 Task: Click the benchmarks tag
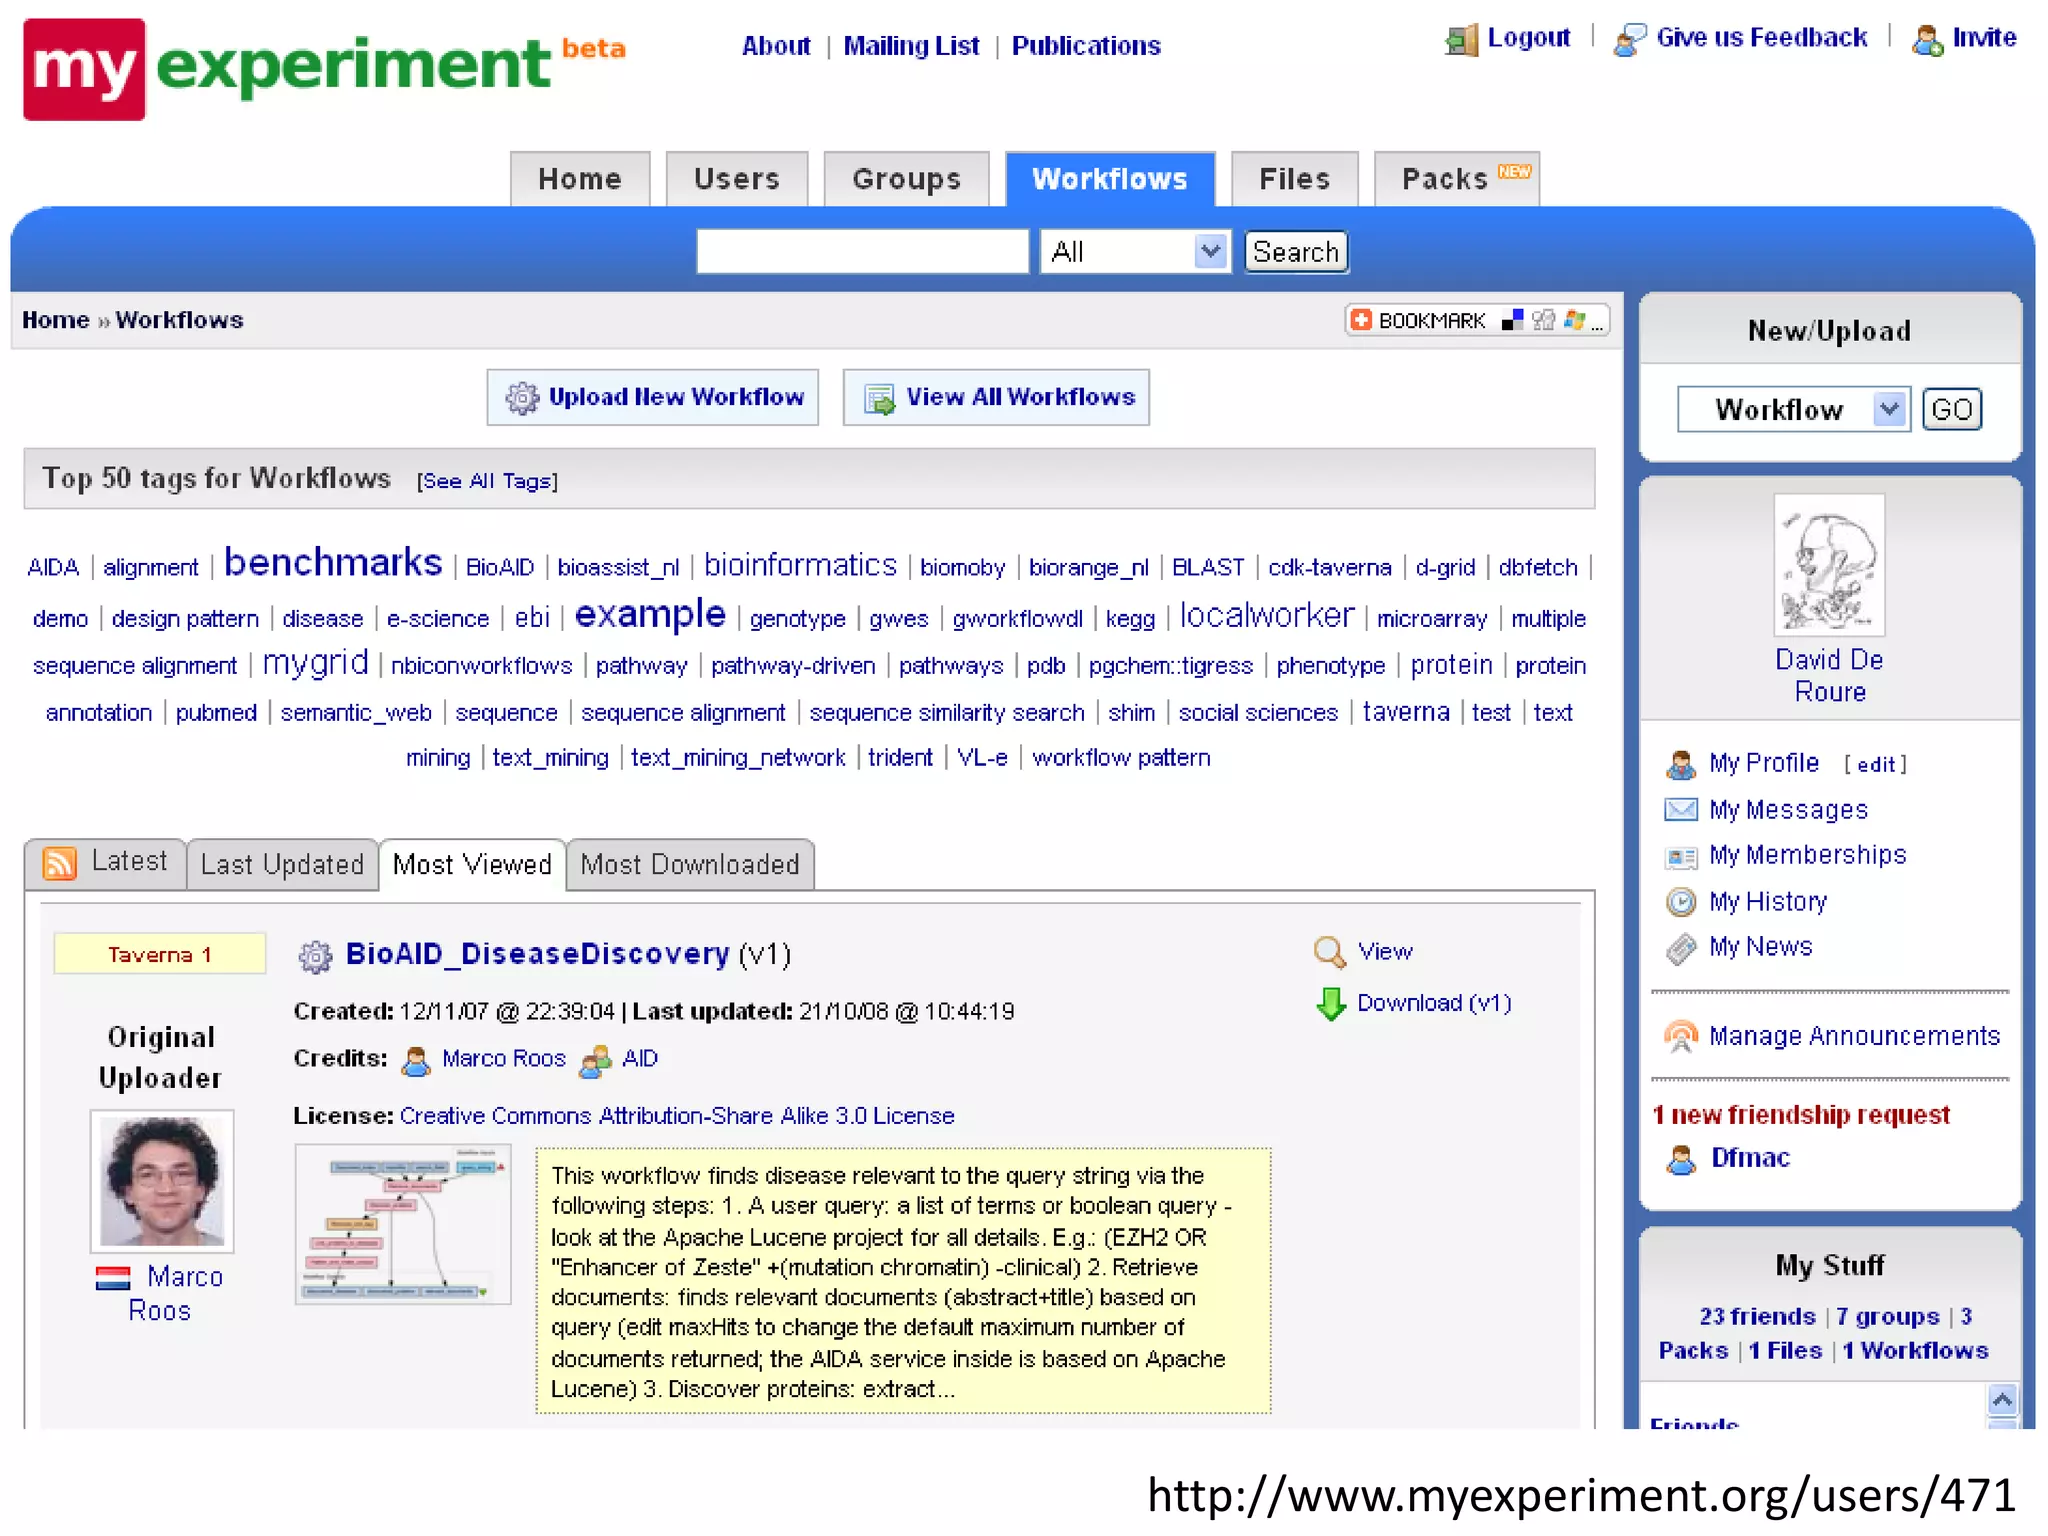(333, 563)
